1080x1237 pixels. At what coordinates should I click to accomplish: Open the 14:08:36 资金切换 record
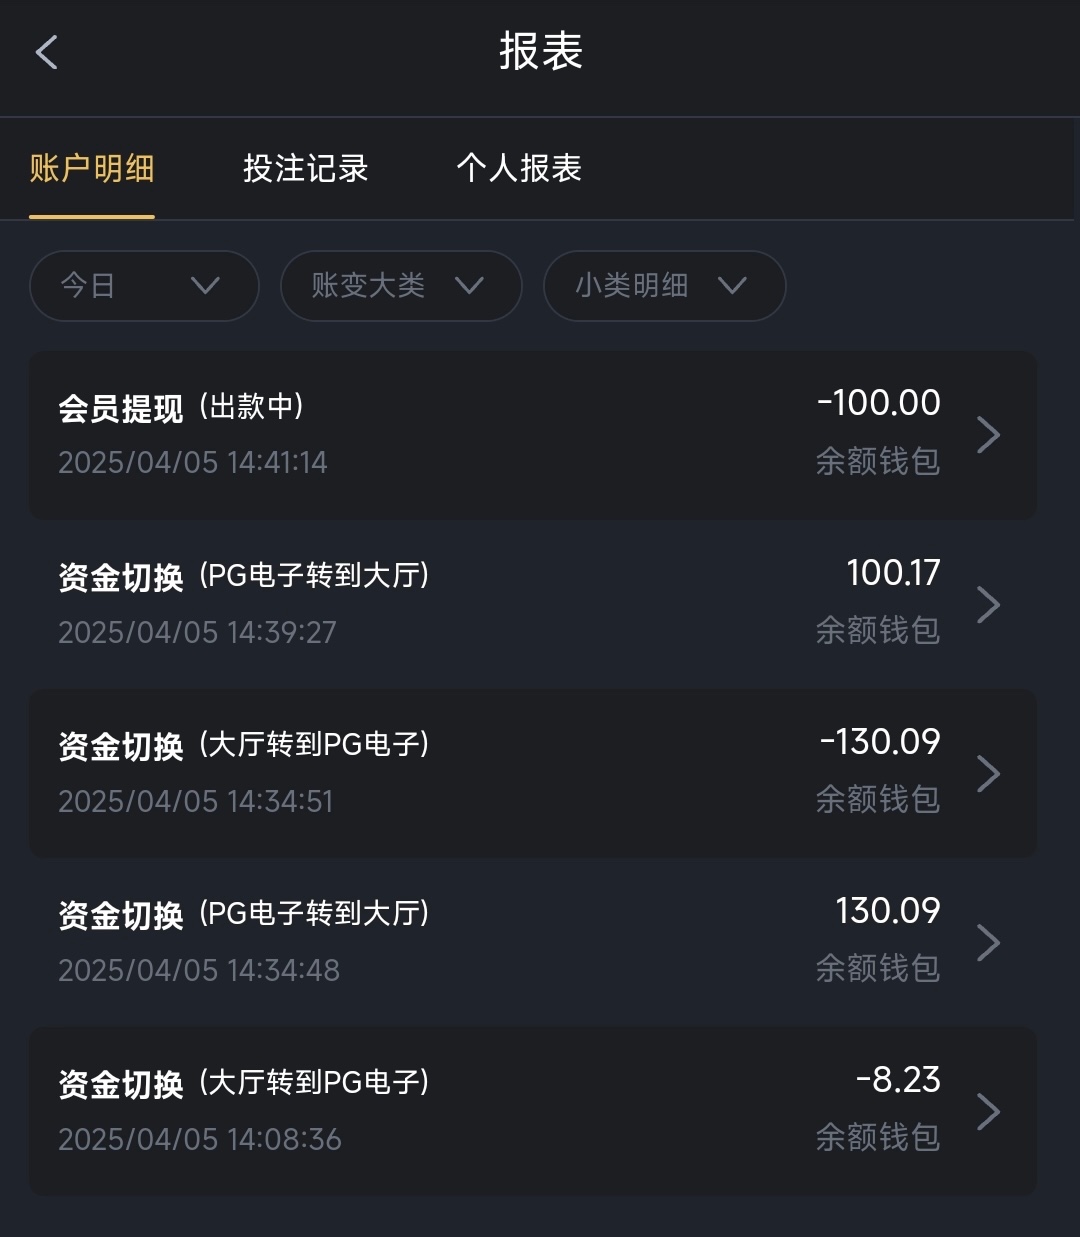tap(244, 1083)
